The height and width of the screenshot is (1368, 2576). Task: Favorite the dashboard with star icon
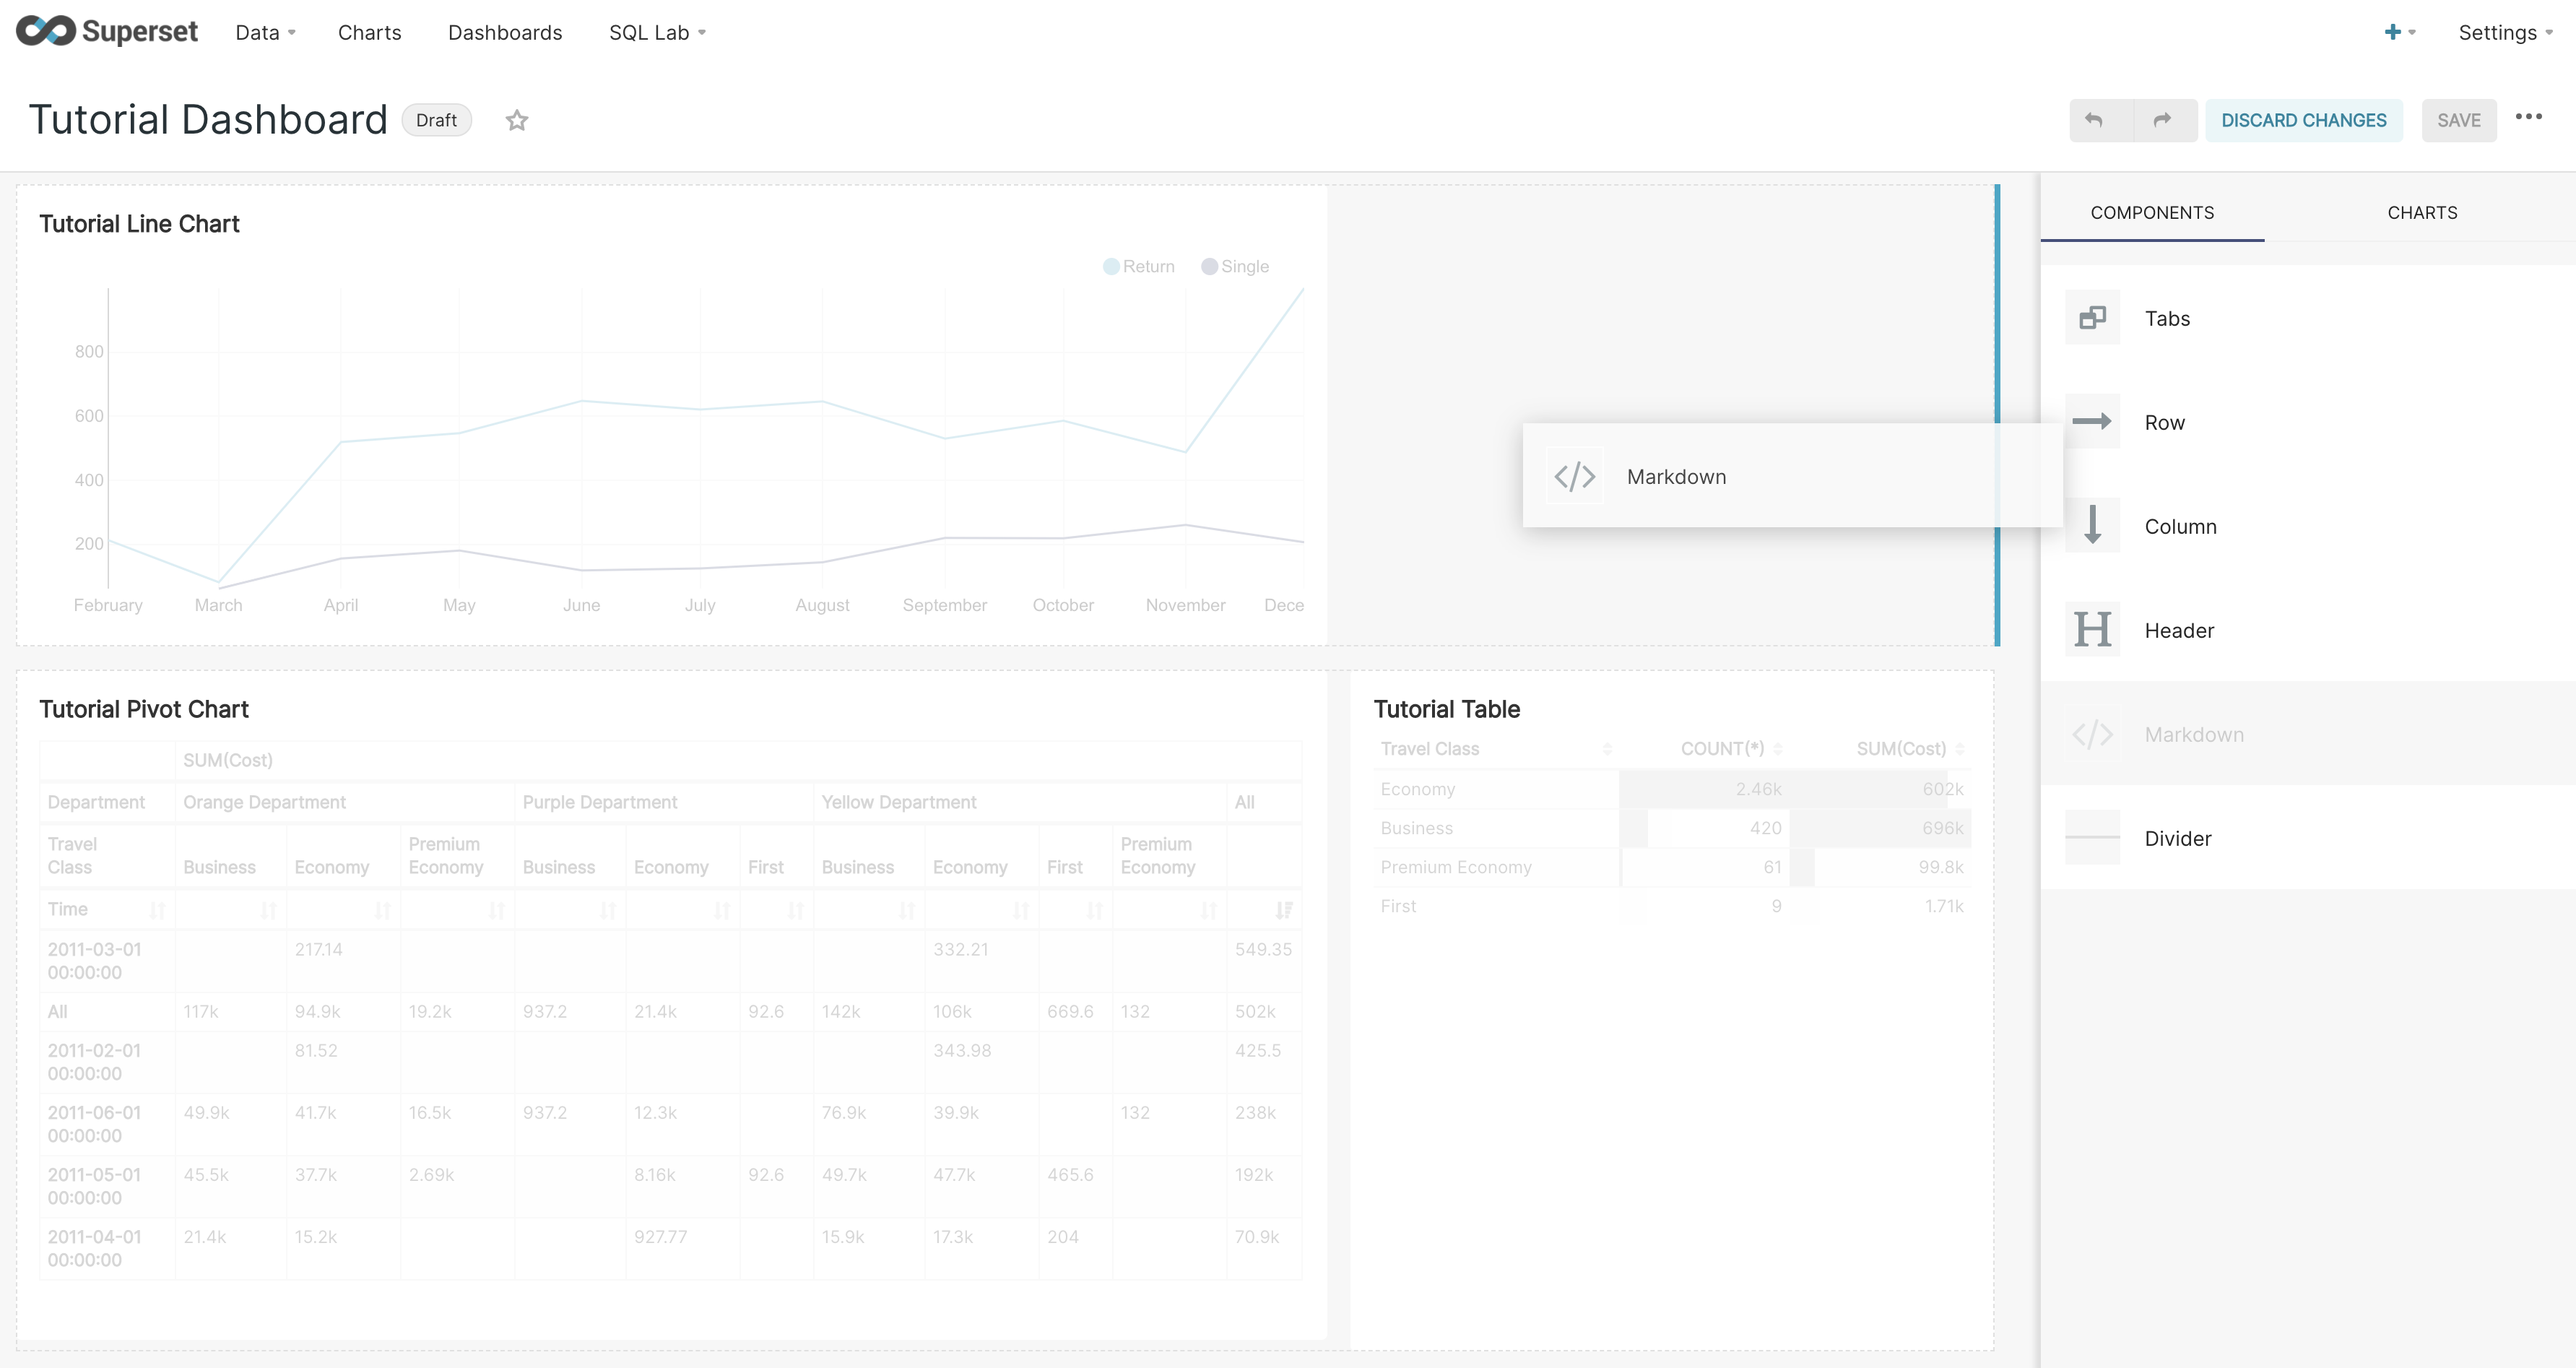(516, 120)
